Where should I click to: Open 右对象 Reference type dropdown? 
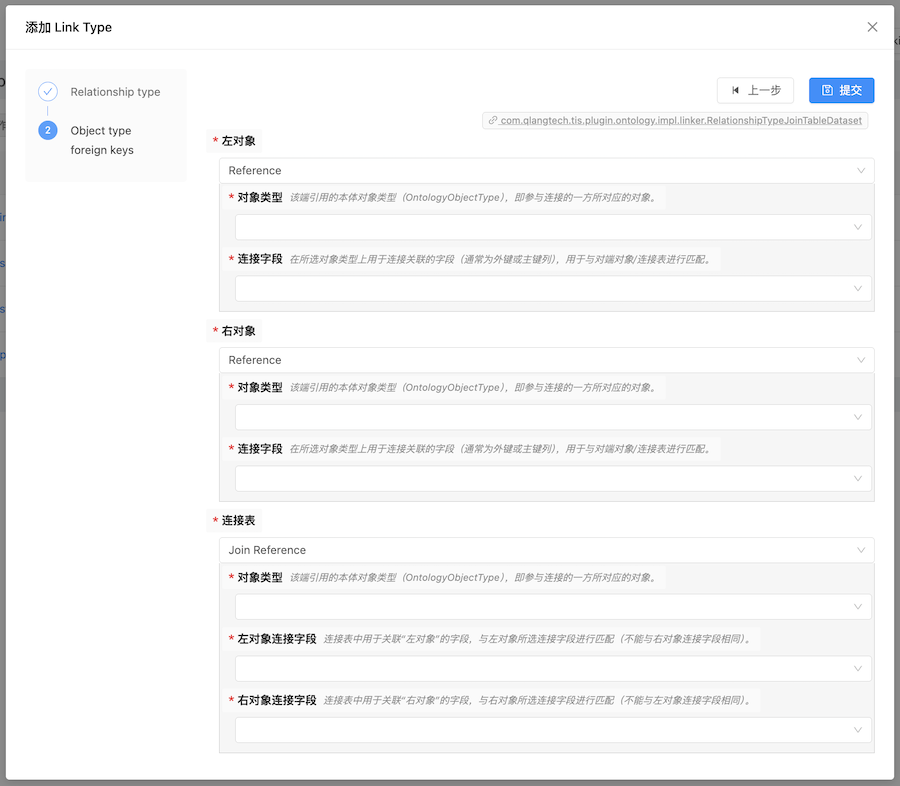click(546, 360)
